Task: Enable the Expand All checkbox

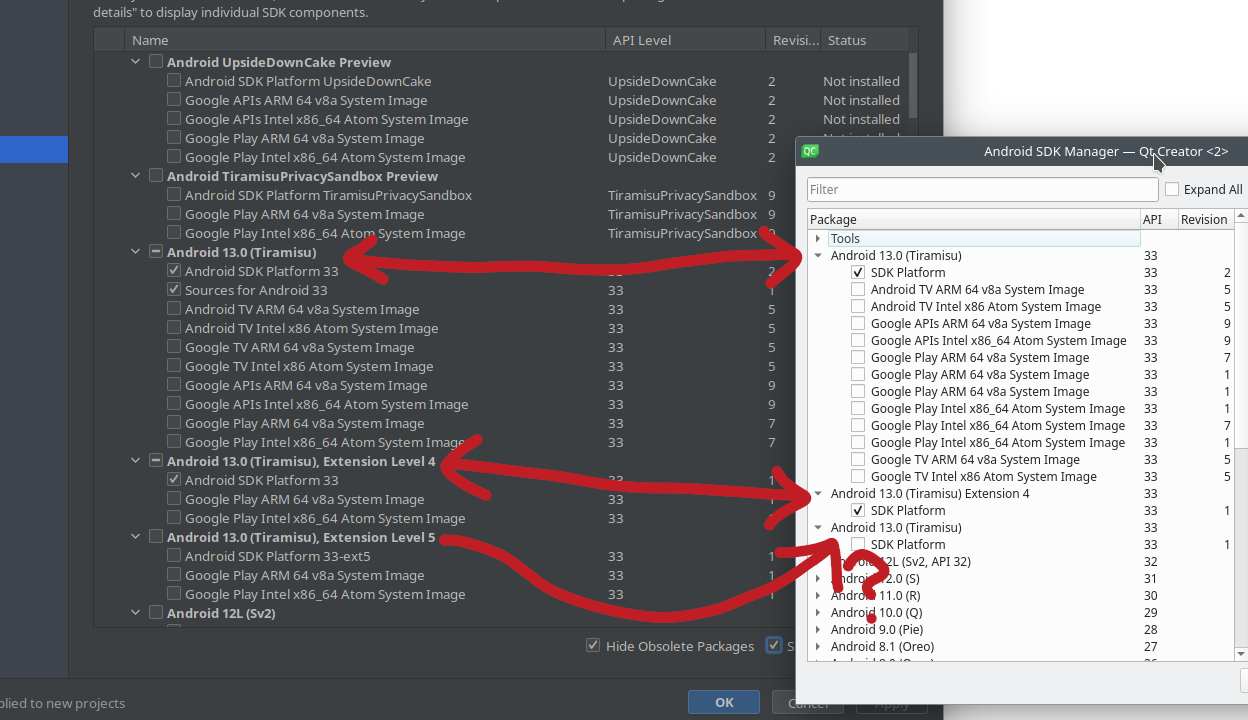Action: [1172, 189]
